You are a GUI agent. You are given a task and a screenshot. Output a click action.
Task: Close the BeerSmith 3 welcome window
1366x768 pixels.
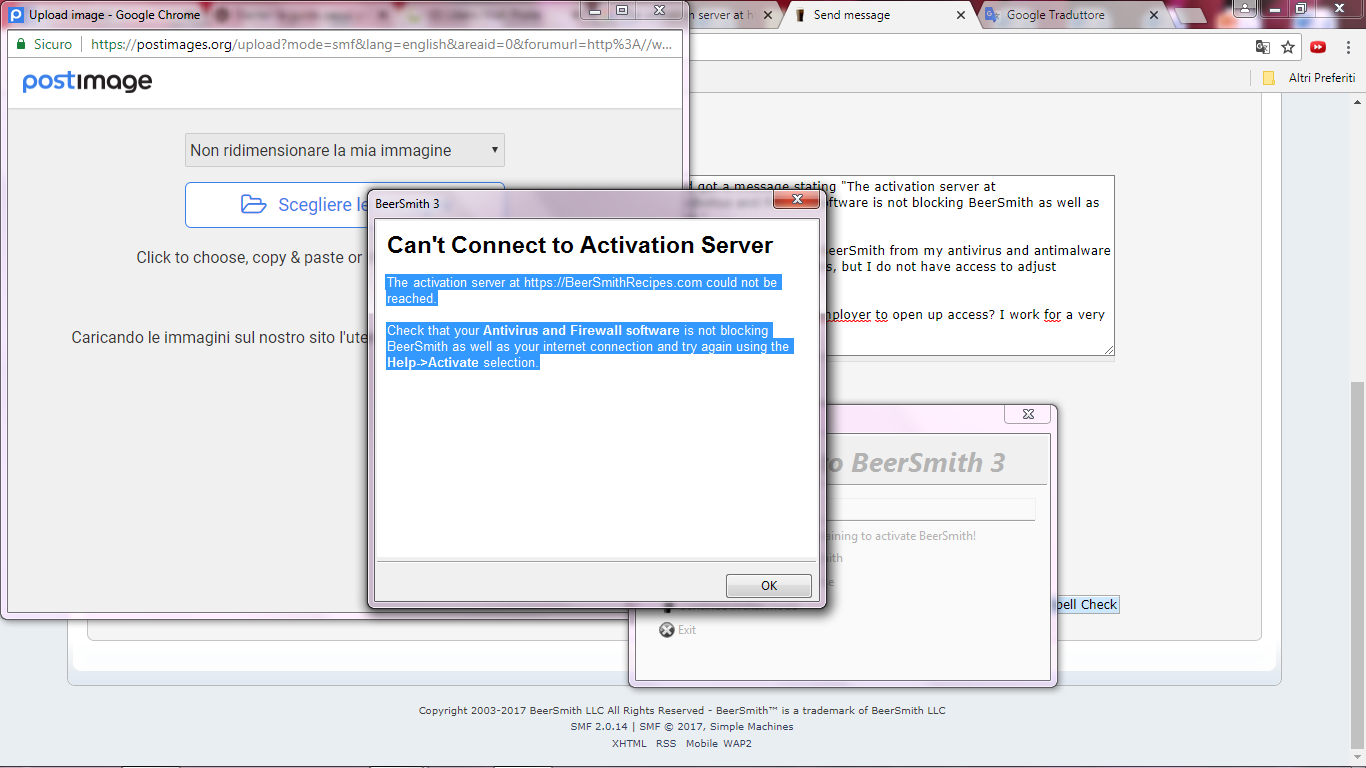coord(1028,414)
